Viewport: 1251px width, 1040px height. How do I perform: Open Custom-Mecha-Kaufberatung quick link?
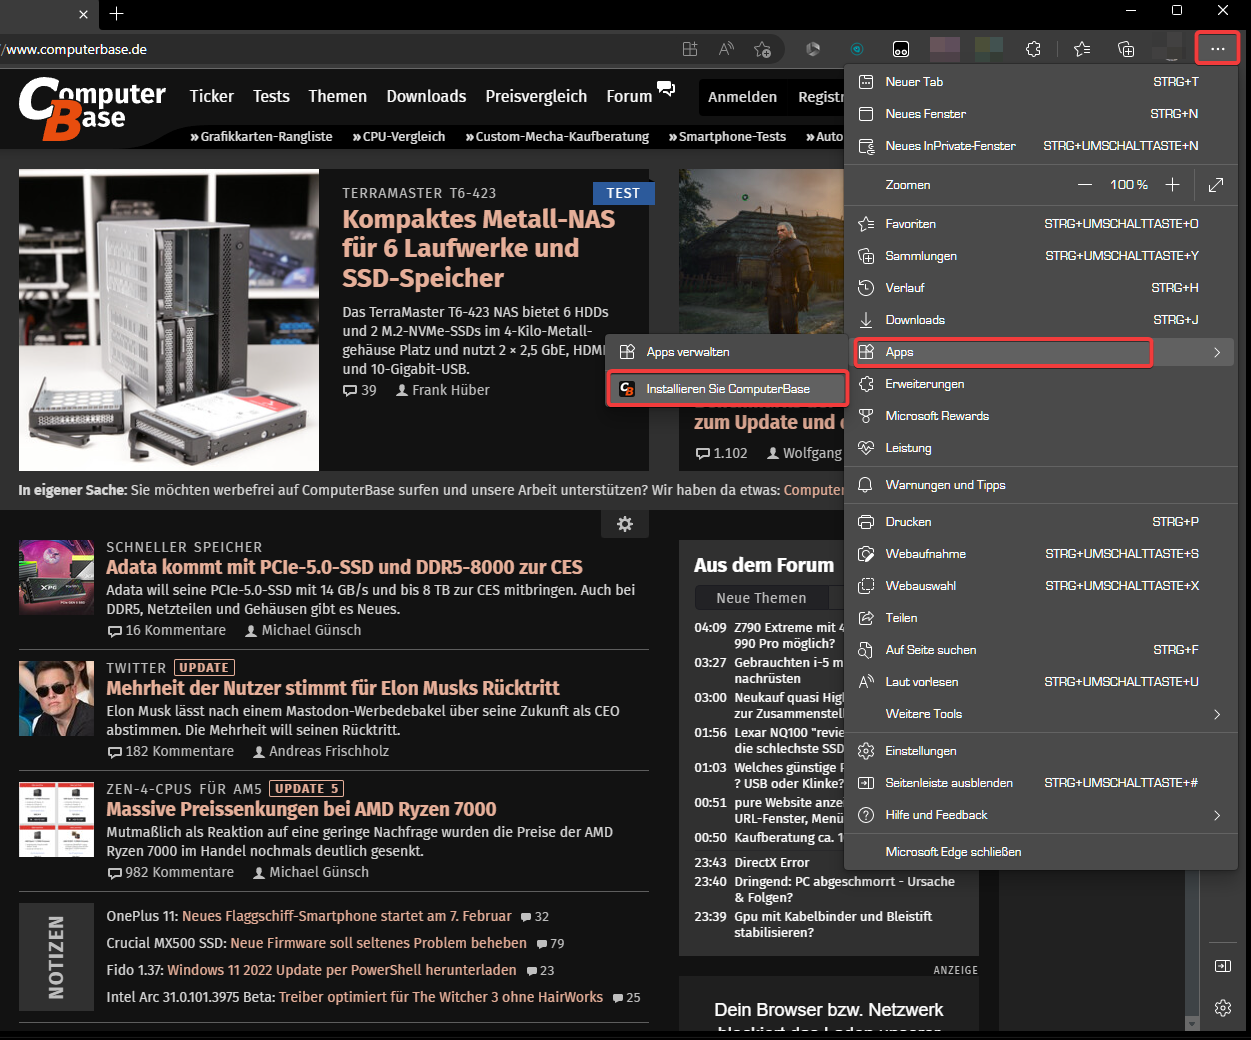557,137
